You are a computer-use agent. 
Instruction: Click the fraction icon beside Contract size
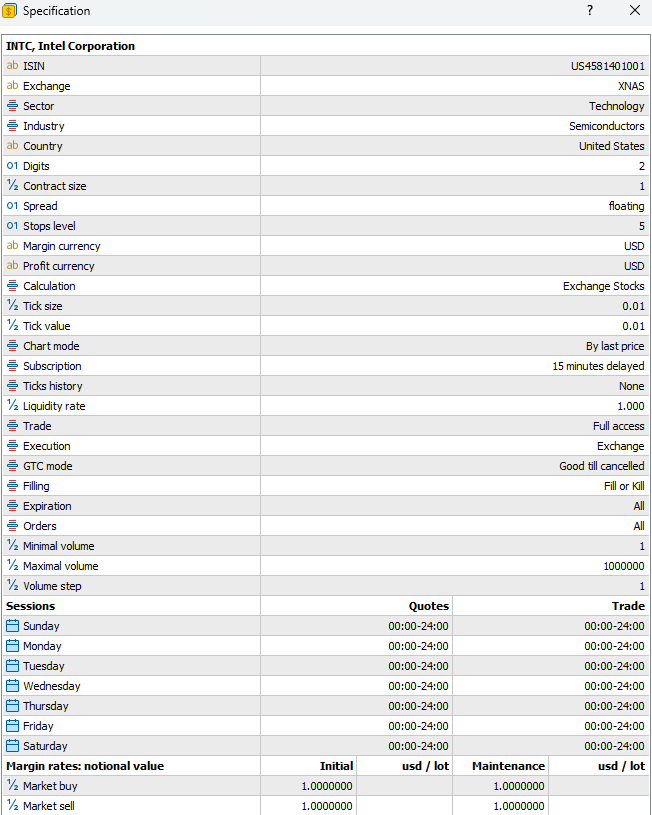pos(12,186)
